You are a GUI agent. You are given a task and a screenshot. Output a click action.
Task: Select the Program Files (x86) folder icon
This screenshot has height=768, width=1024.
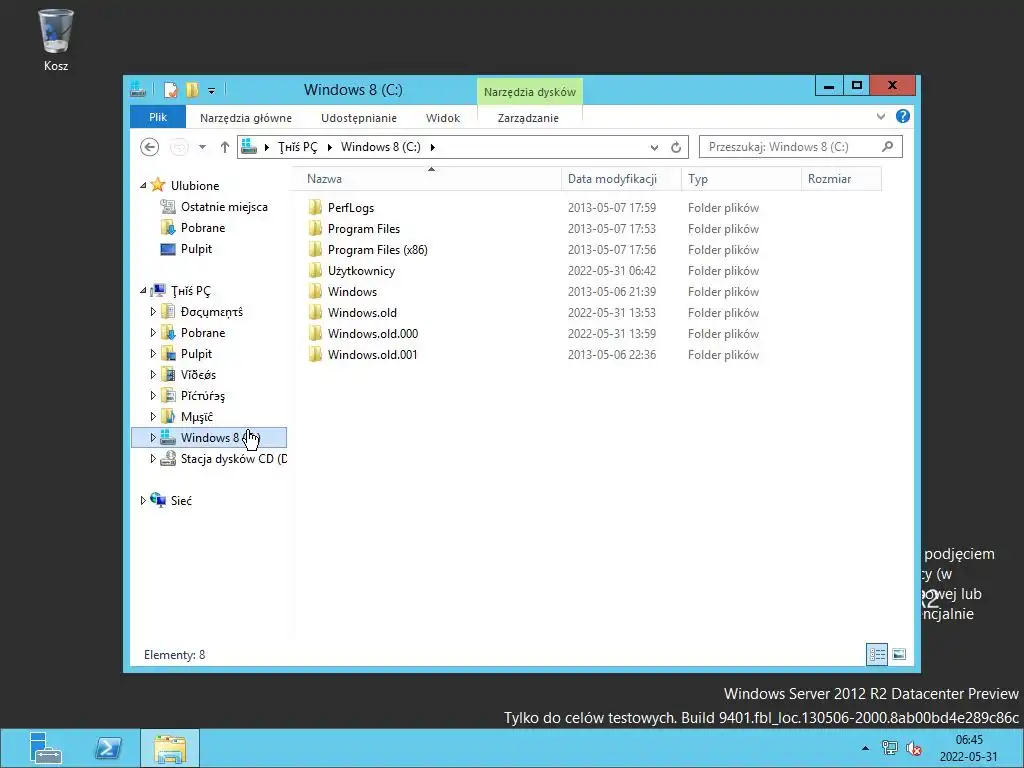click(x=315, y=249)
